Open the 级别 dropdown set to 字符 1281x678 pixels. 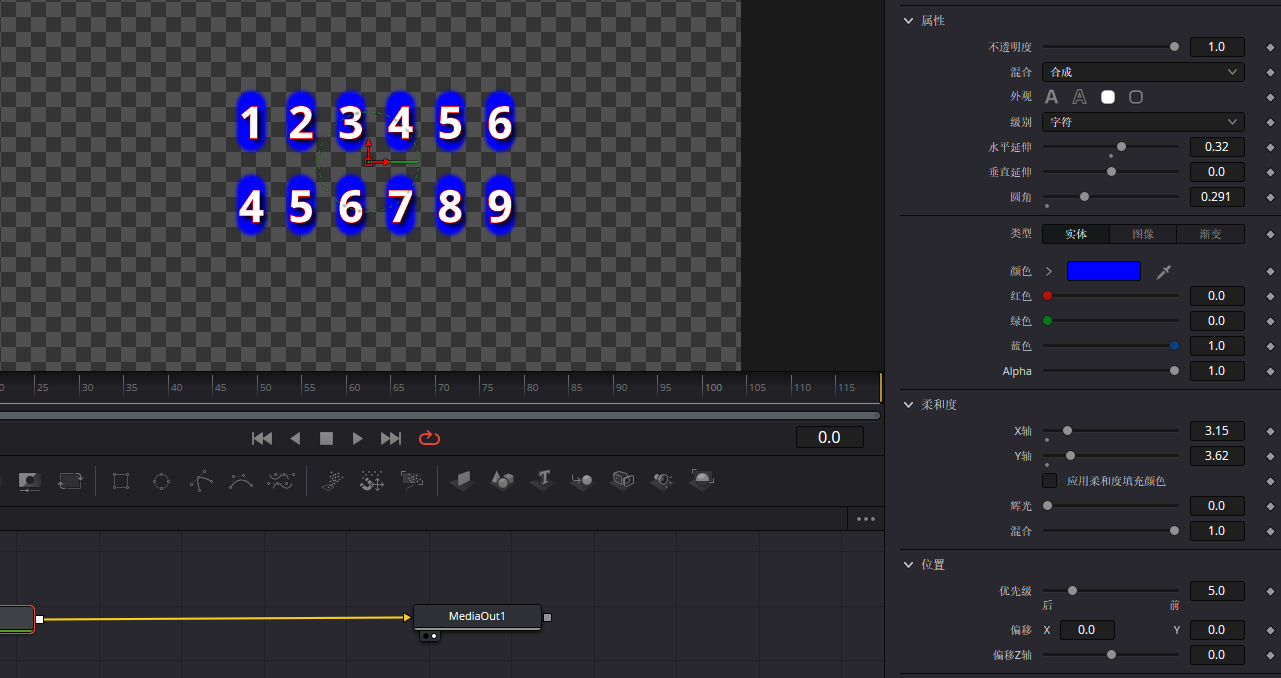1143,122
